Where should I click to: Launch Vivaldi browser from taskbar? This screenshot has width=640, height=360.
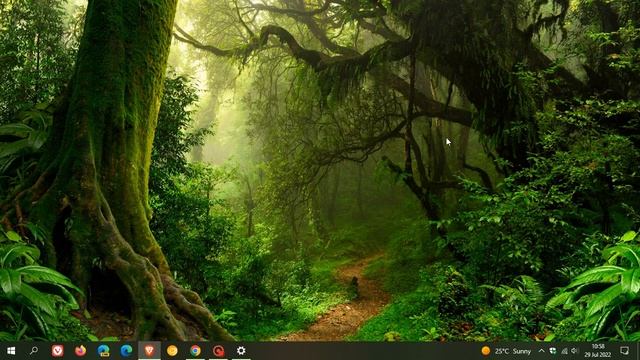click(x=58, y=351)
